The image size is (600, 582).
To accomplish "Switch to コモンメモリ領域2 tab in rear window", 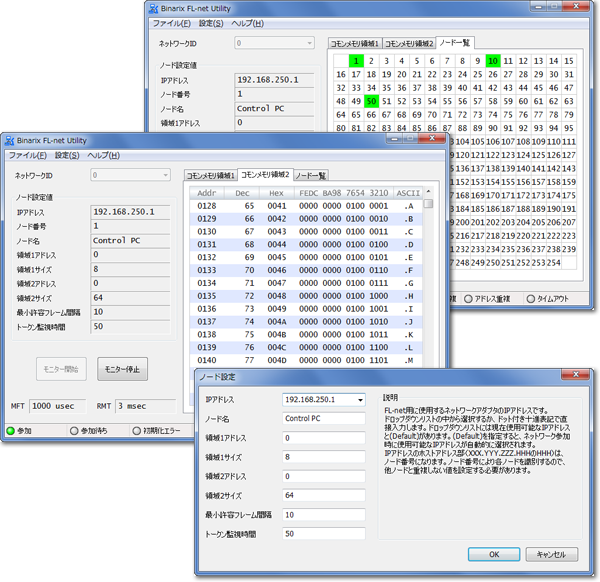I will [410, 43].
